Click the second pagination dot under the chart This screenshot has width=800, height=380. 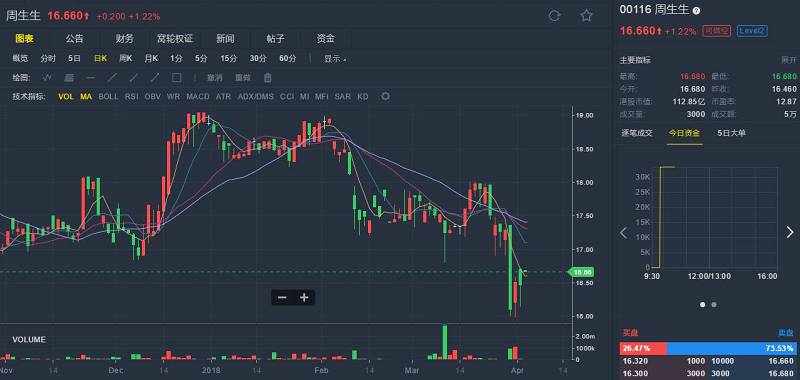[714, 305]
